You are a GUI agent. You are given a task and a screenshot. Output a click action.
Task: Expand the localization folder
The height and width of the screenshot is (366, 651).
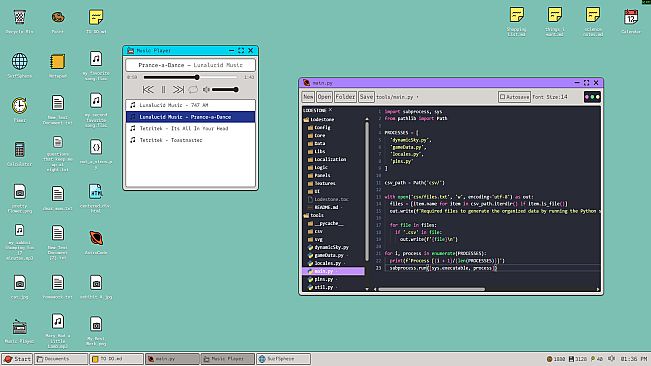click(327, 159)
